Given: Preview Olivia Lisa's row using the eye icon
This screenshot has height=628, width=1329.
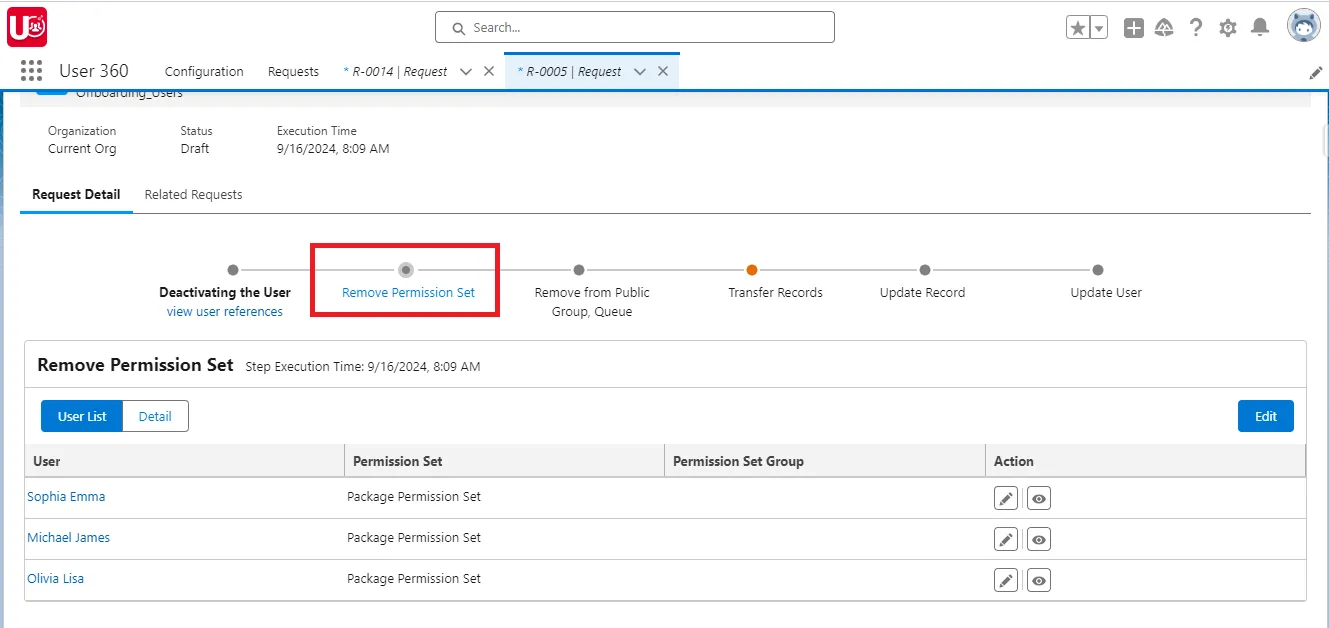Looking at the screenshot, I should pos(1038,579).
